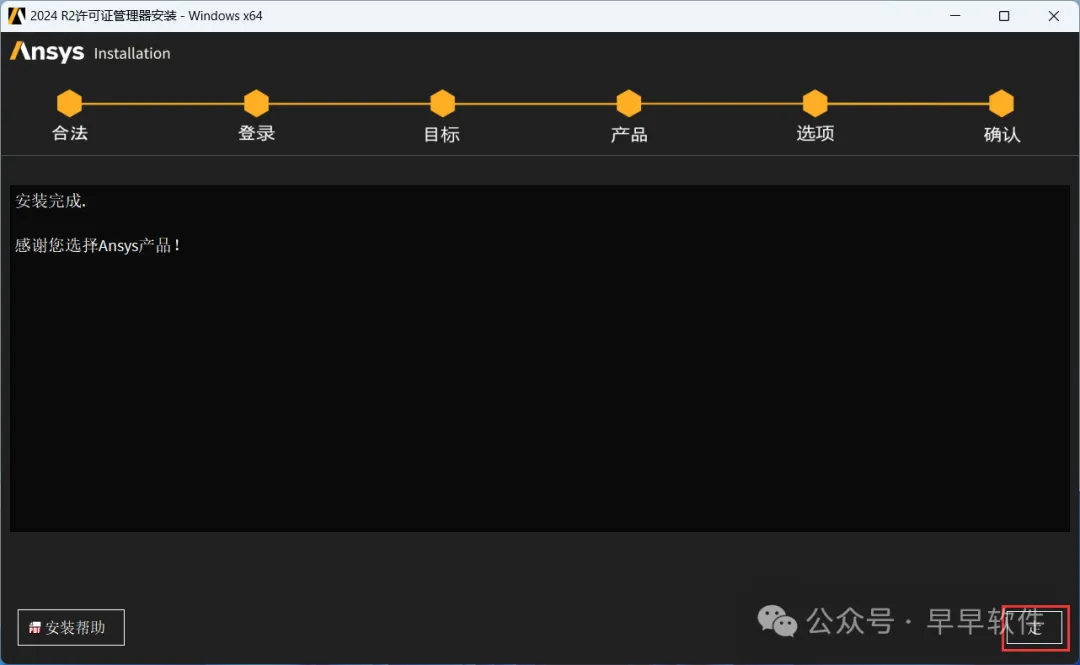Close the license manager installer window

pos(1054,15)
